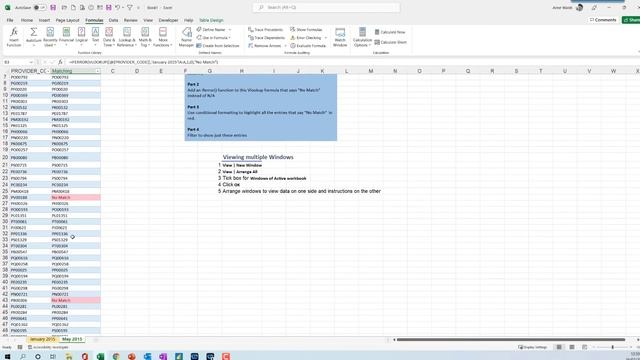Click Calculate Now

coord(390,32)
